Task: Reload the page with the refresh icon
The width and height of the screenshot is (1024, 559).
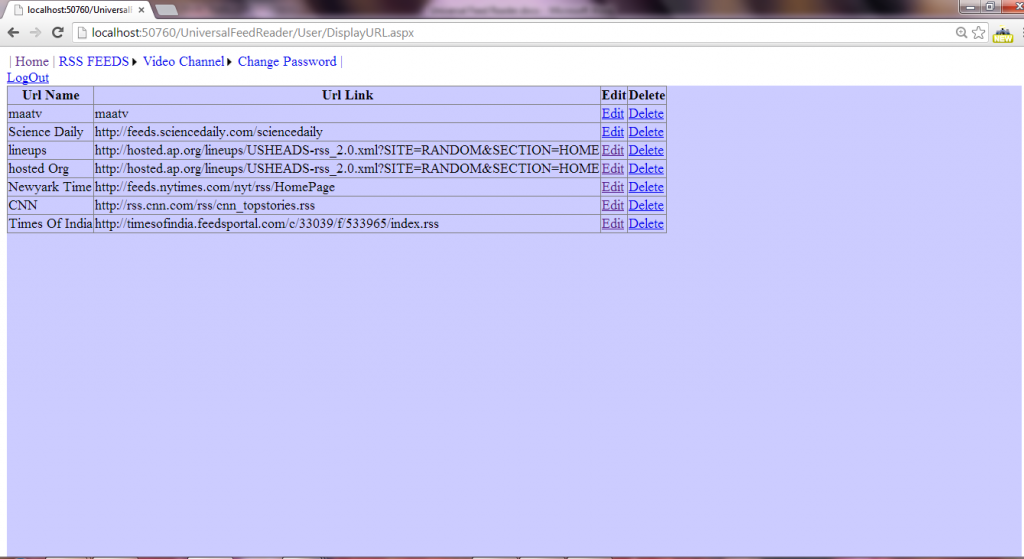Action: (57, 33)
